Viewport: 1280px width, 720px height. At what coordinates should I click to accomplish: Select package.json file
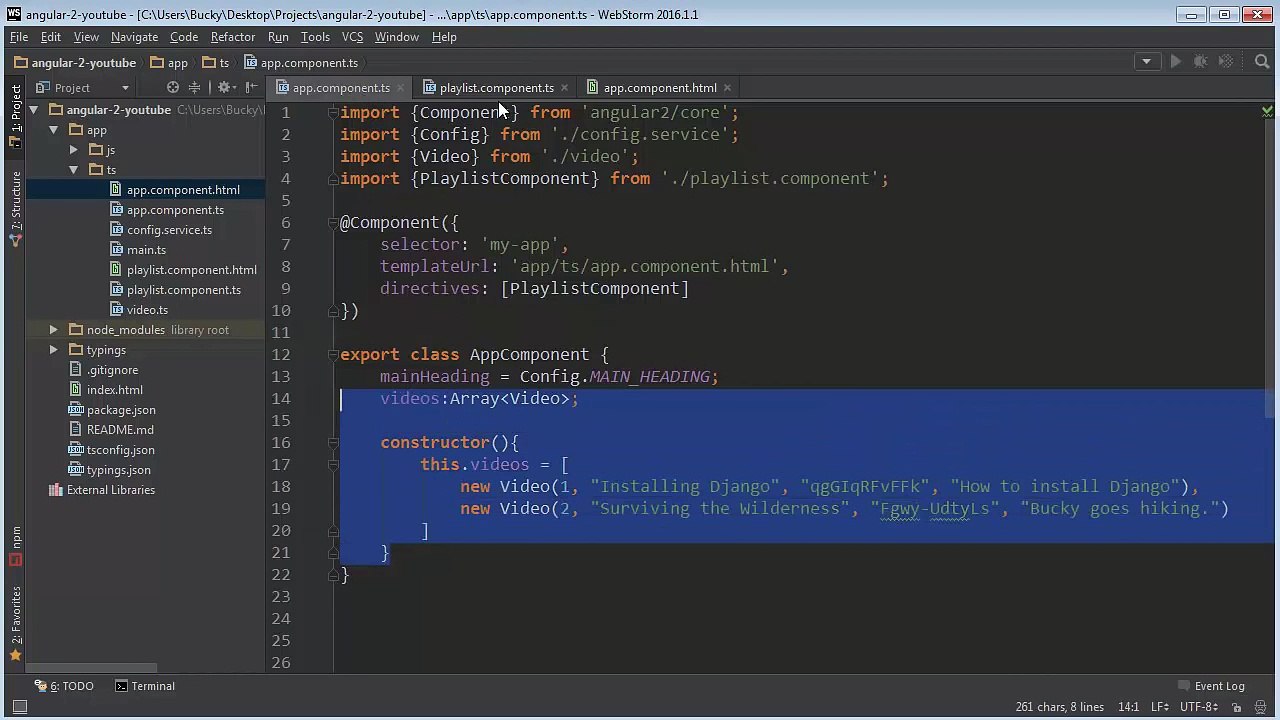(120, 410)
